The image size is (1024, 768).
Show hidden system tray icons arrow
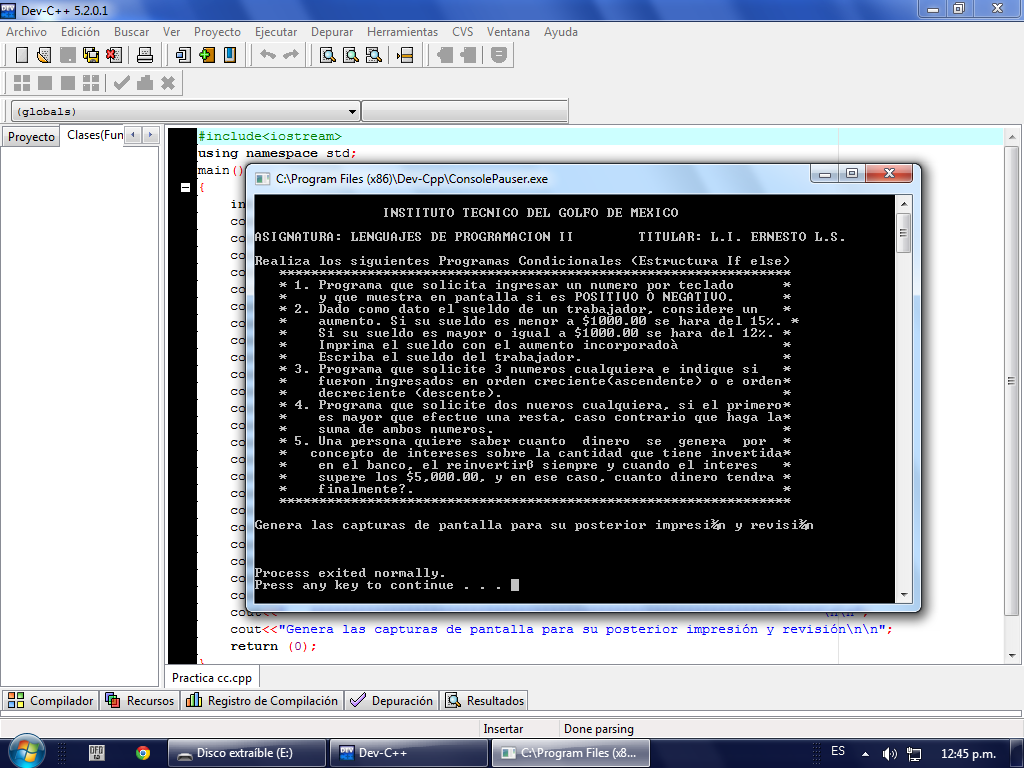coord(866,752)
